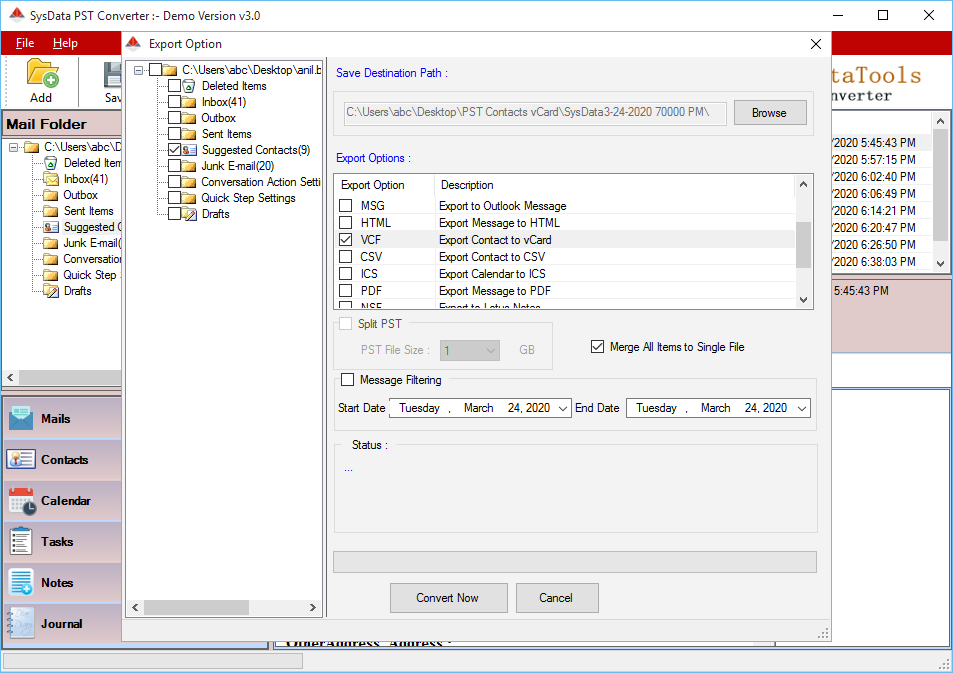Click right arrow of dialog tree scrollbar
The image size is (953, 673).
[312, 607]
